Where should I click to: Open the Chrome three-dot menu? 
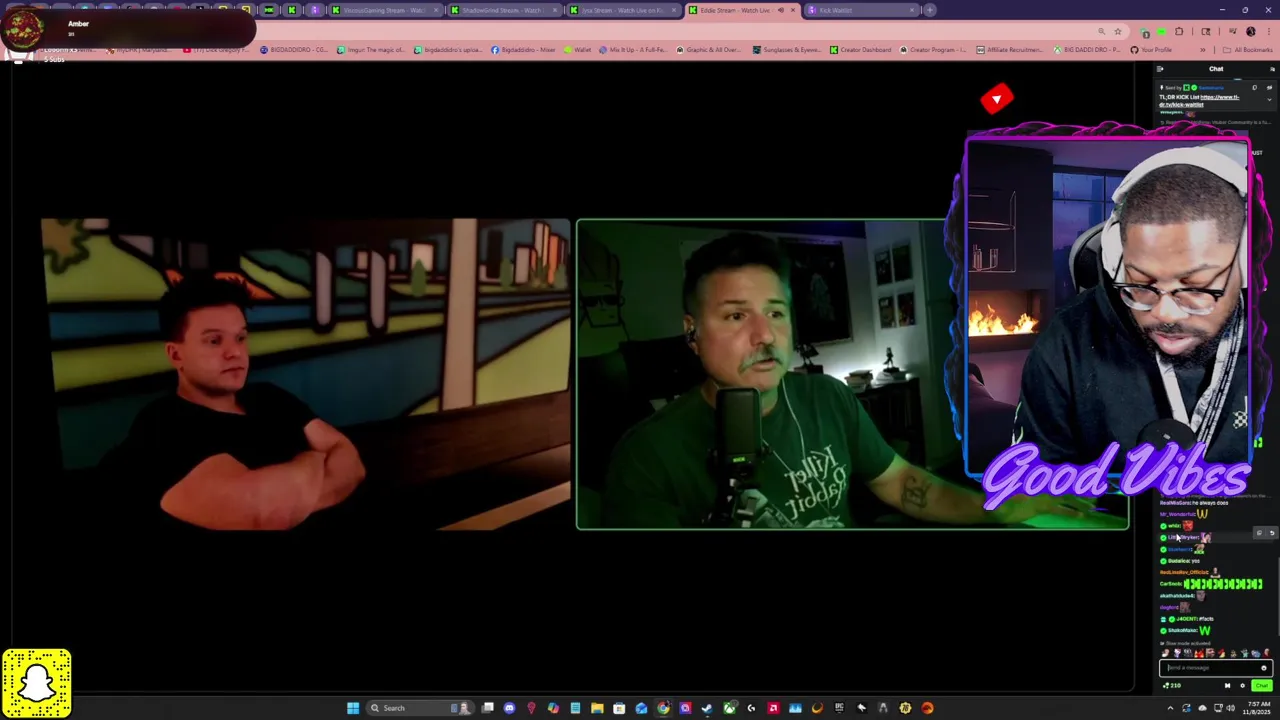pyautogui.click(x=1270, y=31)
